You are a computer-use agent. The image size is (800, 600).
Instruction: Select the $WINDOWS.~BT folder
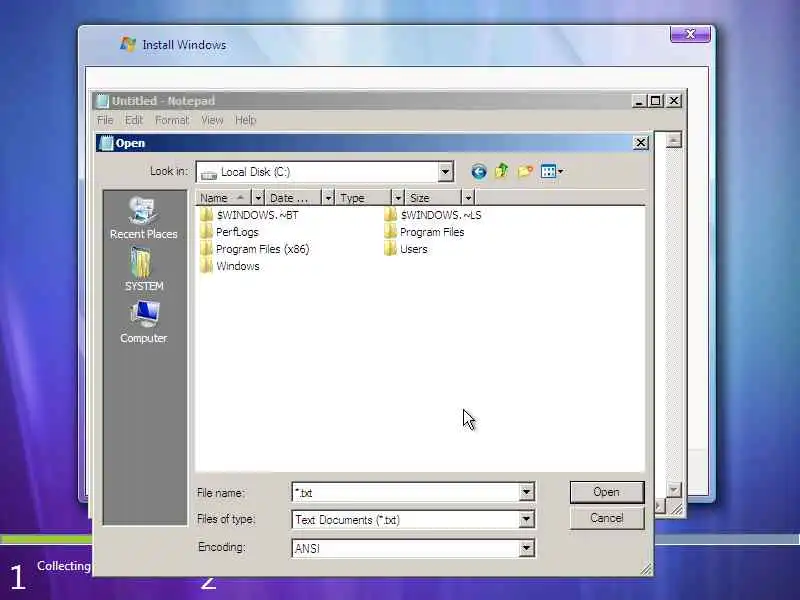click(x=249, y=215)
